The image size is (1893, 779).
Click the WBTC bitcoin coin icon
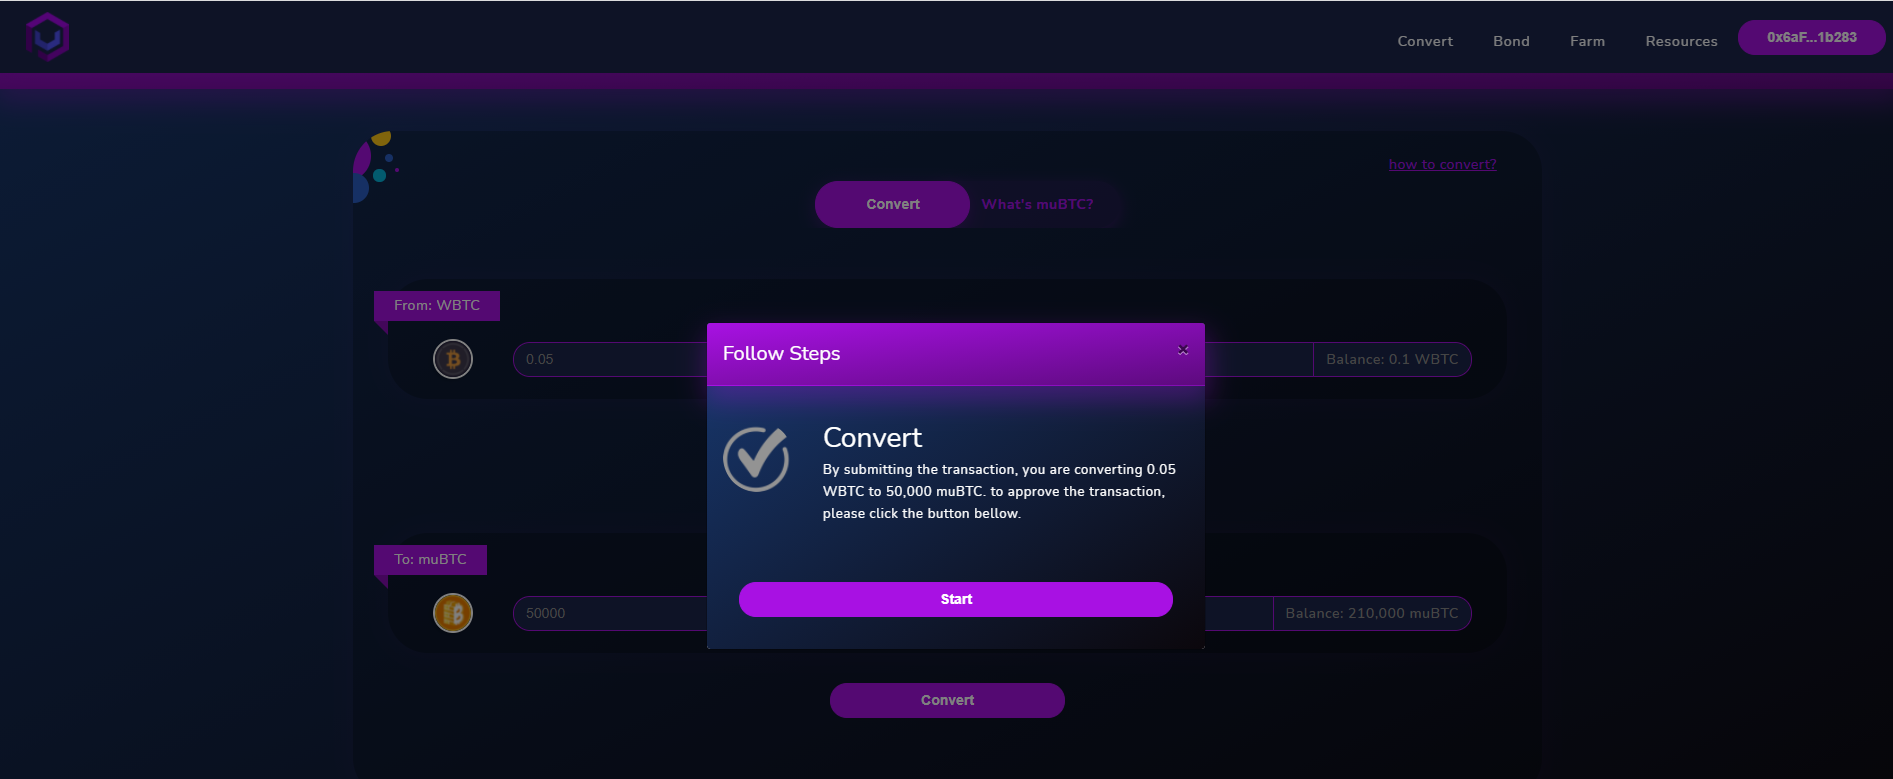tap(453, 359)
